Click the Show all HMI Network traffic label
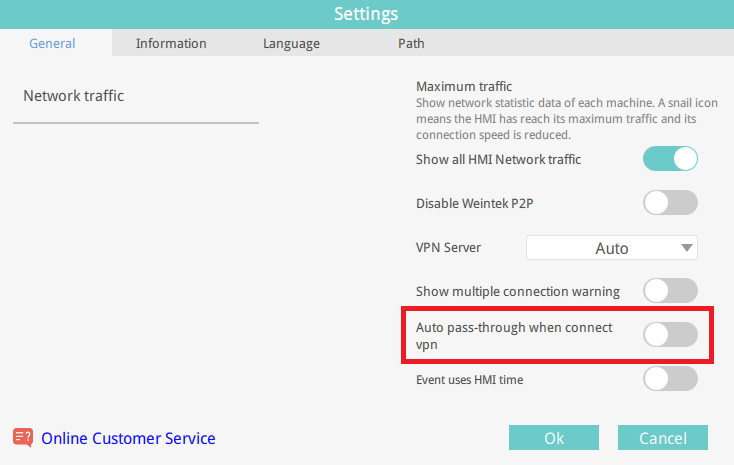734x465 pixels. (x=499, y=160)
